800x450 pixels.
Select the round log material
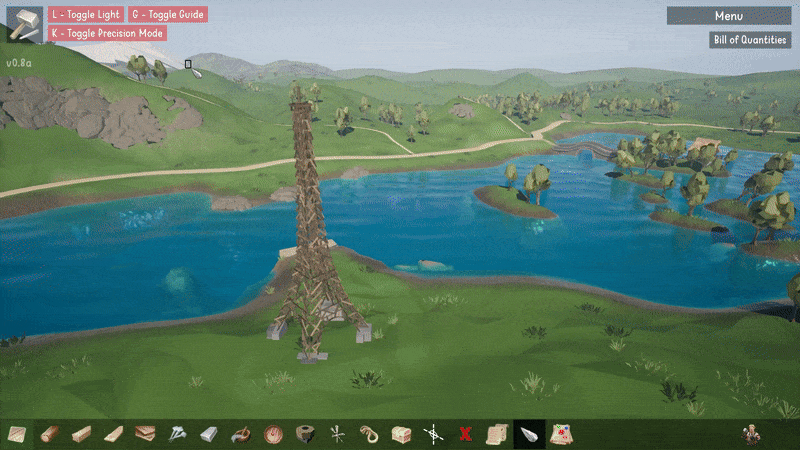click(x=49, y=434)
